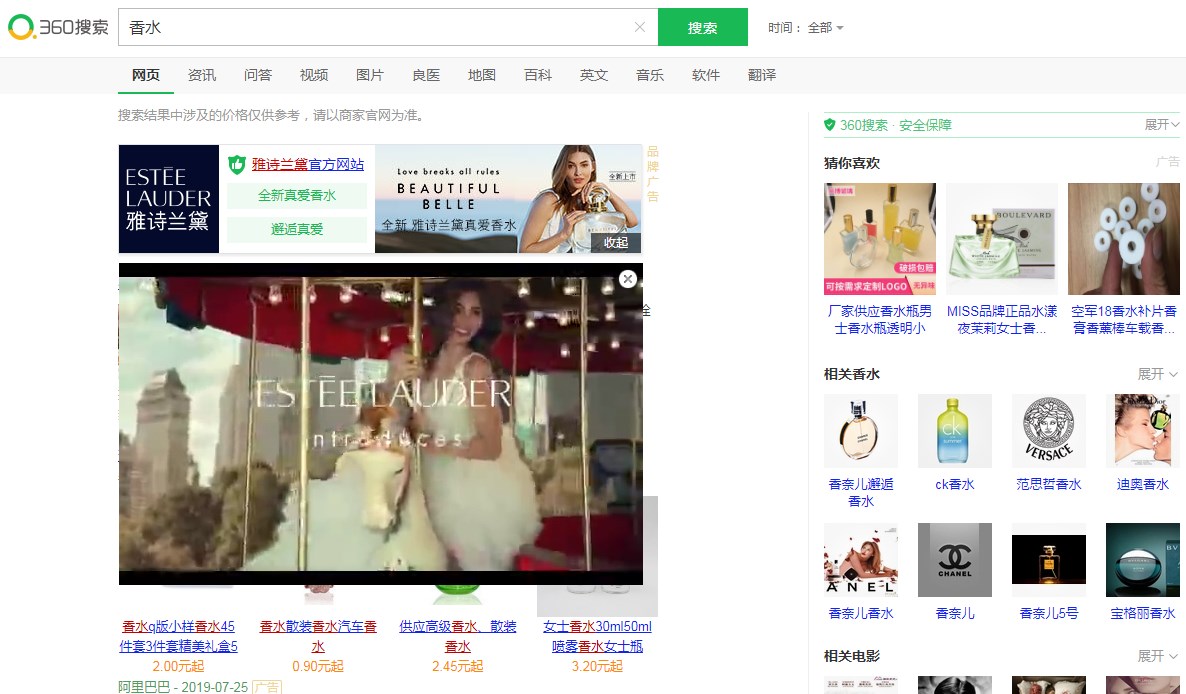Image resolution: width=1186 pixels, height=694 pixels.
Task: Switch to the 英文 tab
Action: tap(594, 75)
